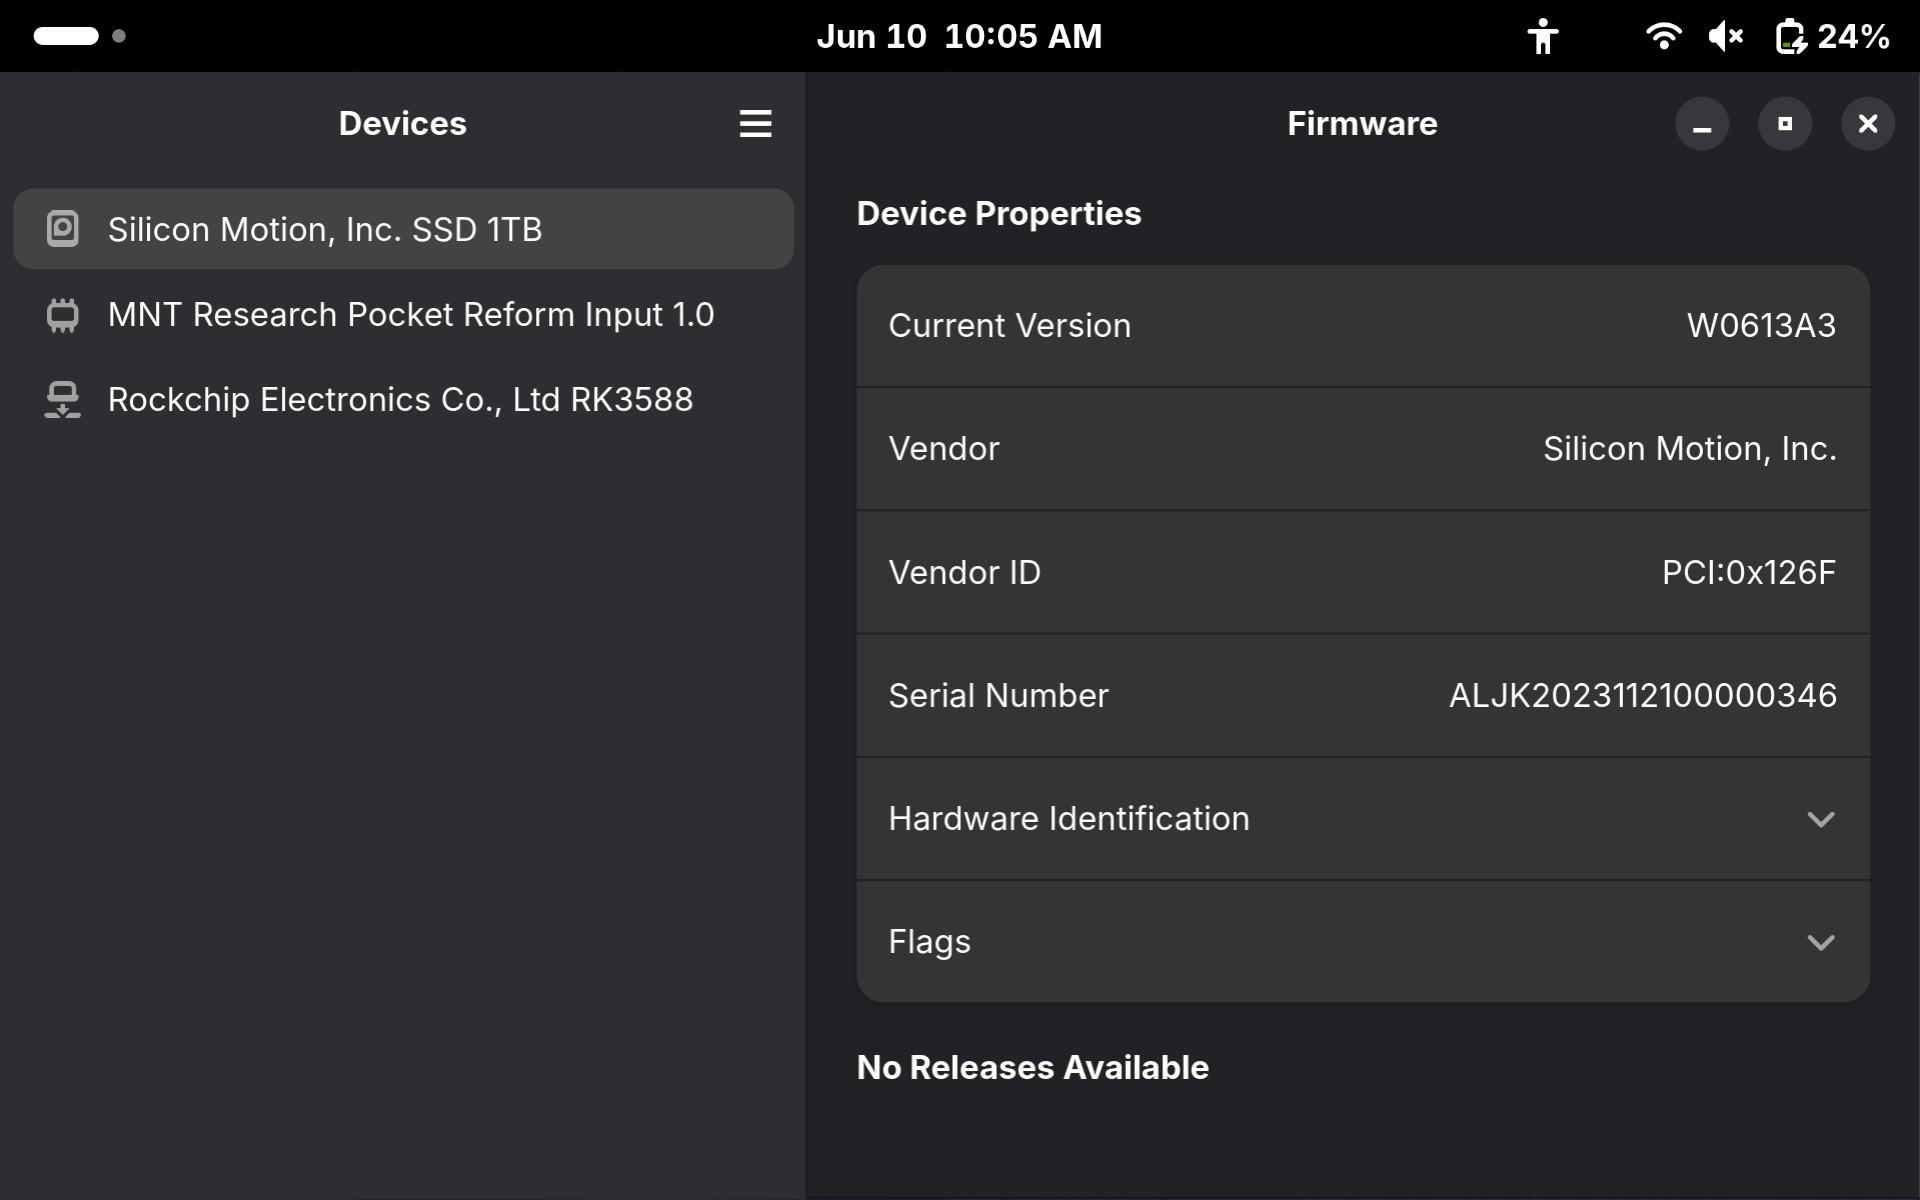Click the SSD drive icon
This screenshot has width=1920, height=1200.
coord(63,229)
